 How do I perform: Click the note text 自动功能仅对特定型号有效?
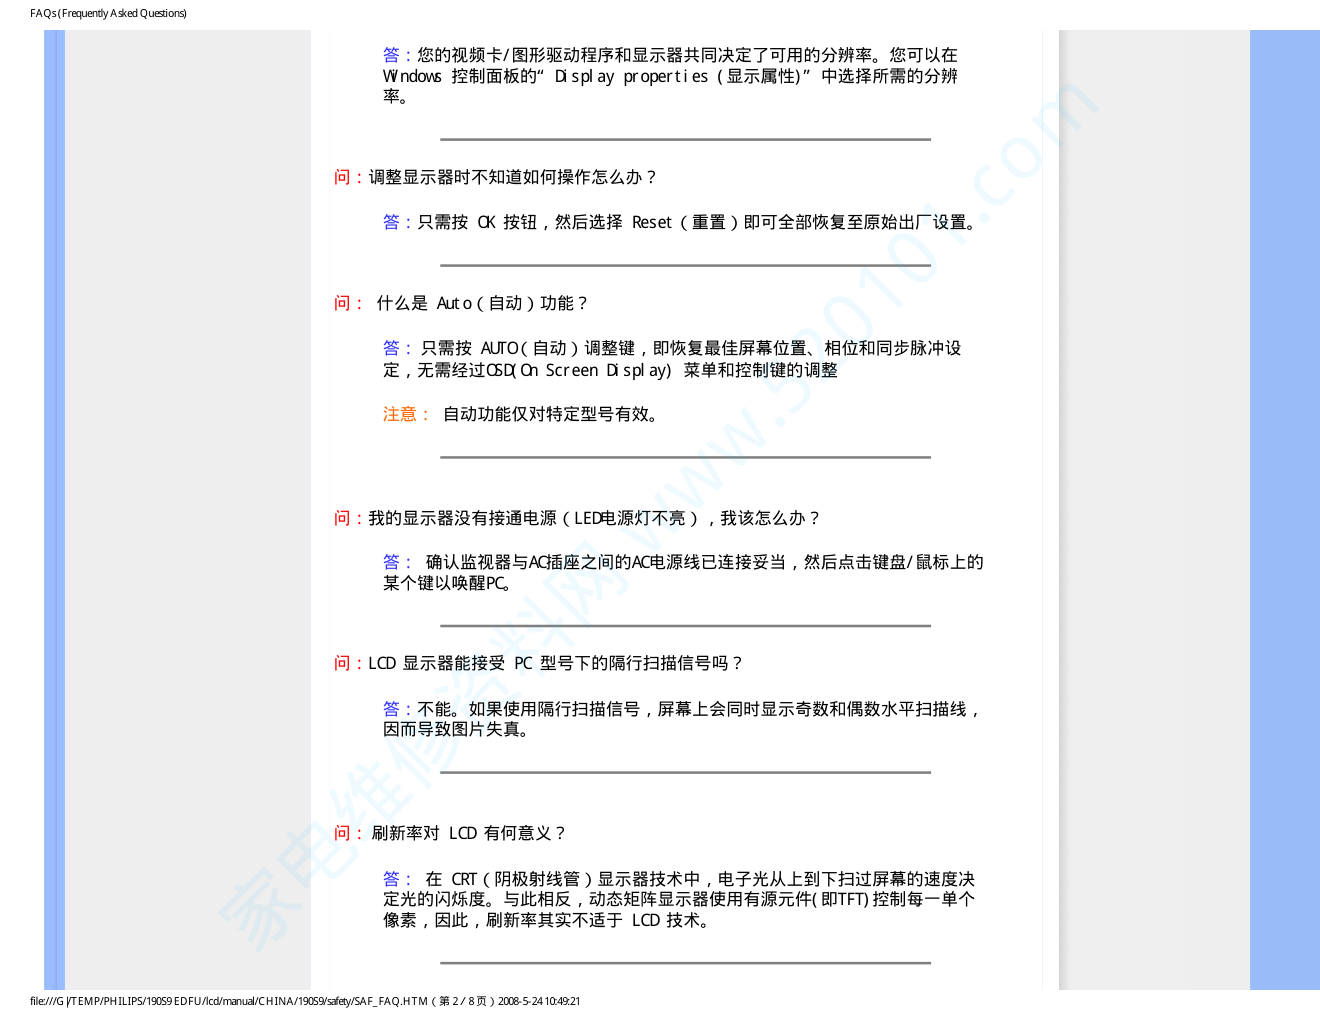click(552, 414)
